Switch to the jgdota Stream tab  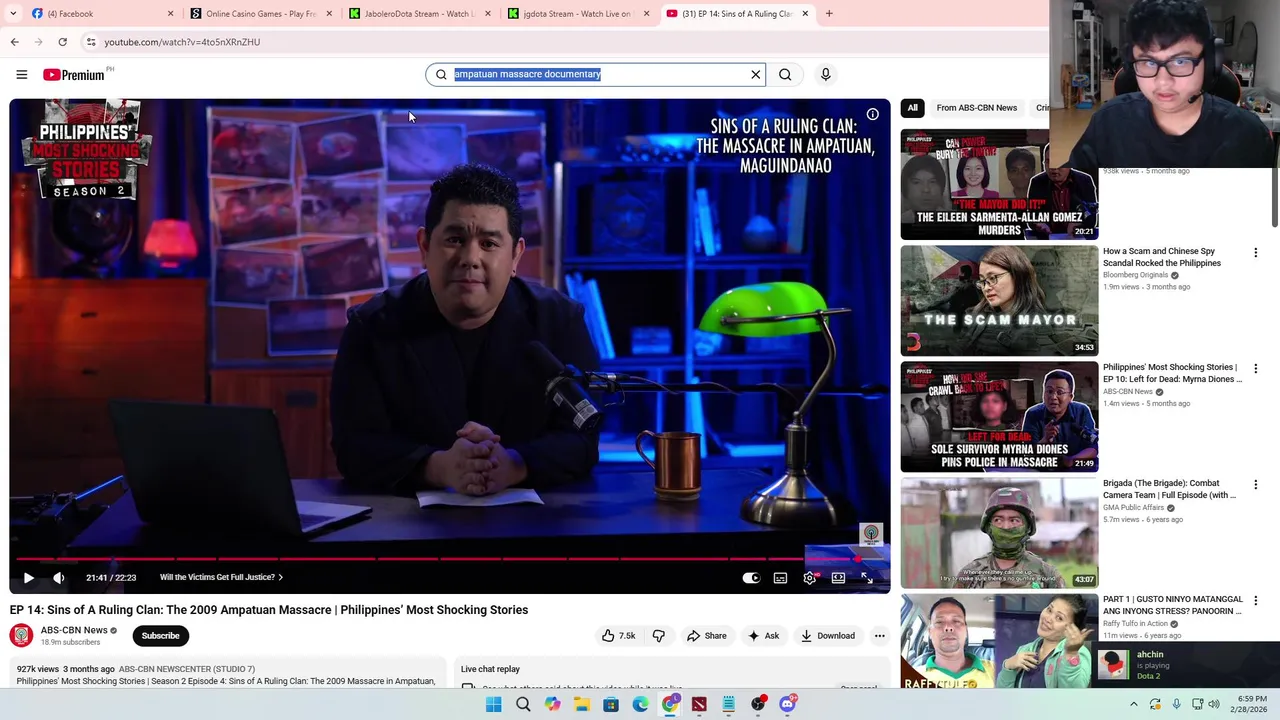(578, 14)
